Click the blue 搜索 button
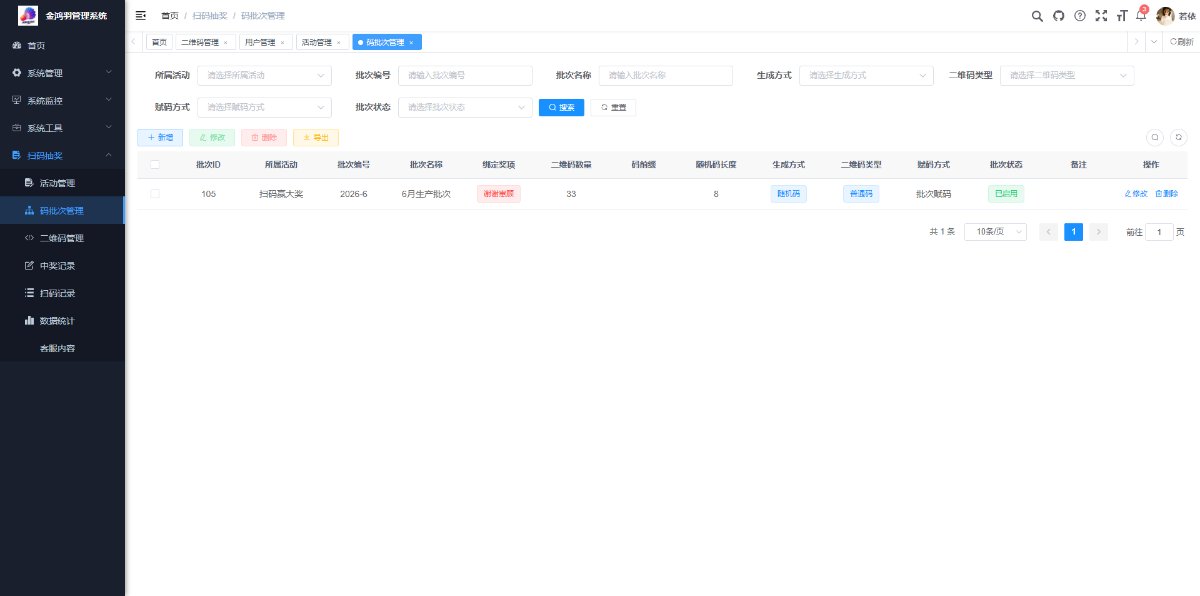The image size is (1200, 596). [561, 106]
